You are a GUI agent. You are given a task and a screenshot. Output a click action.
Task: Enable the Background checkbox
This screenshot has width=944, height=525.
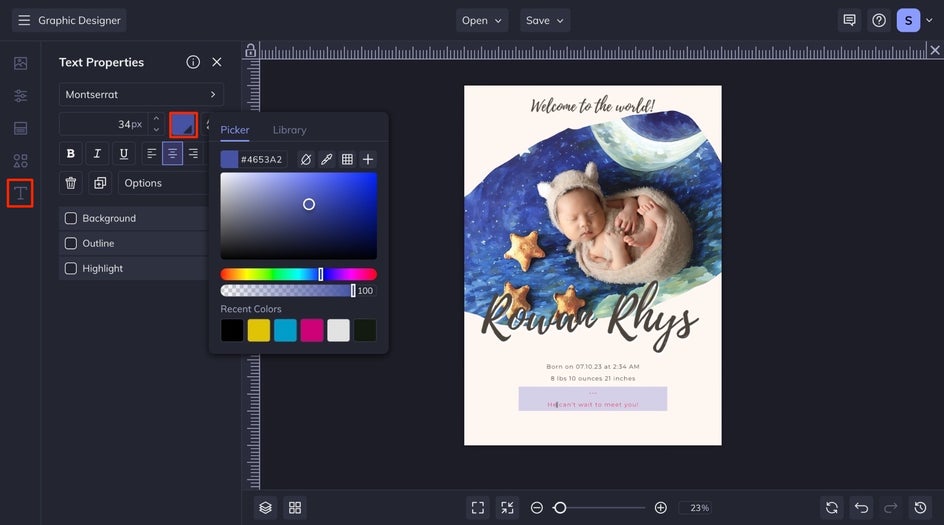pyautogui.click(x=70, y=218)
